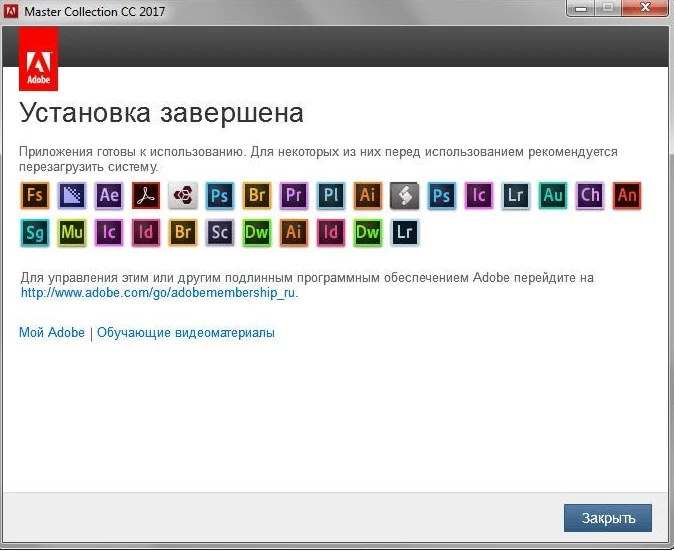Select the Br icon beside the Sc icon
Image resolution: width=674 pixels, height=551 pixels.
[183, 233]
